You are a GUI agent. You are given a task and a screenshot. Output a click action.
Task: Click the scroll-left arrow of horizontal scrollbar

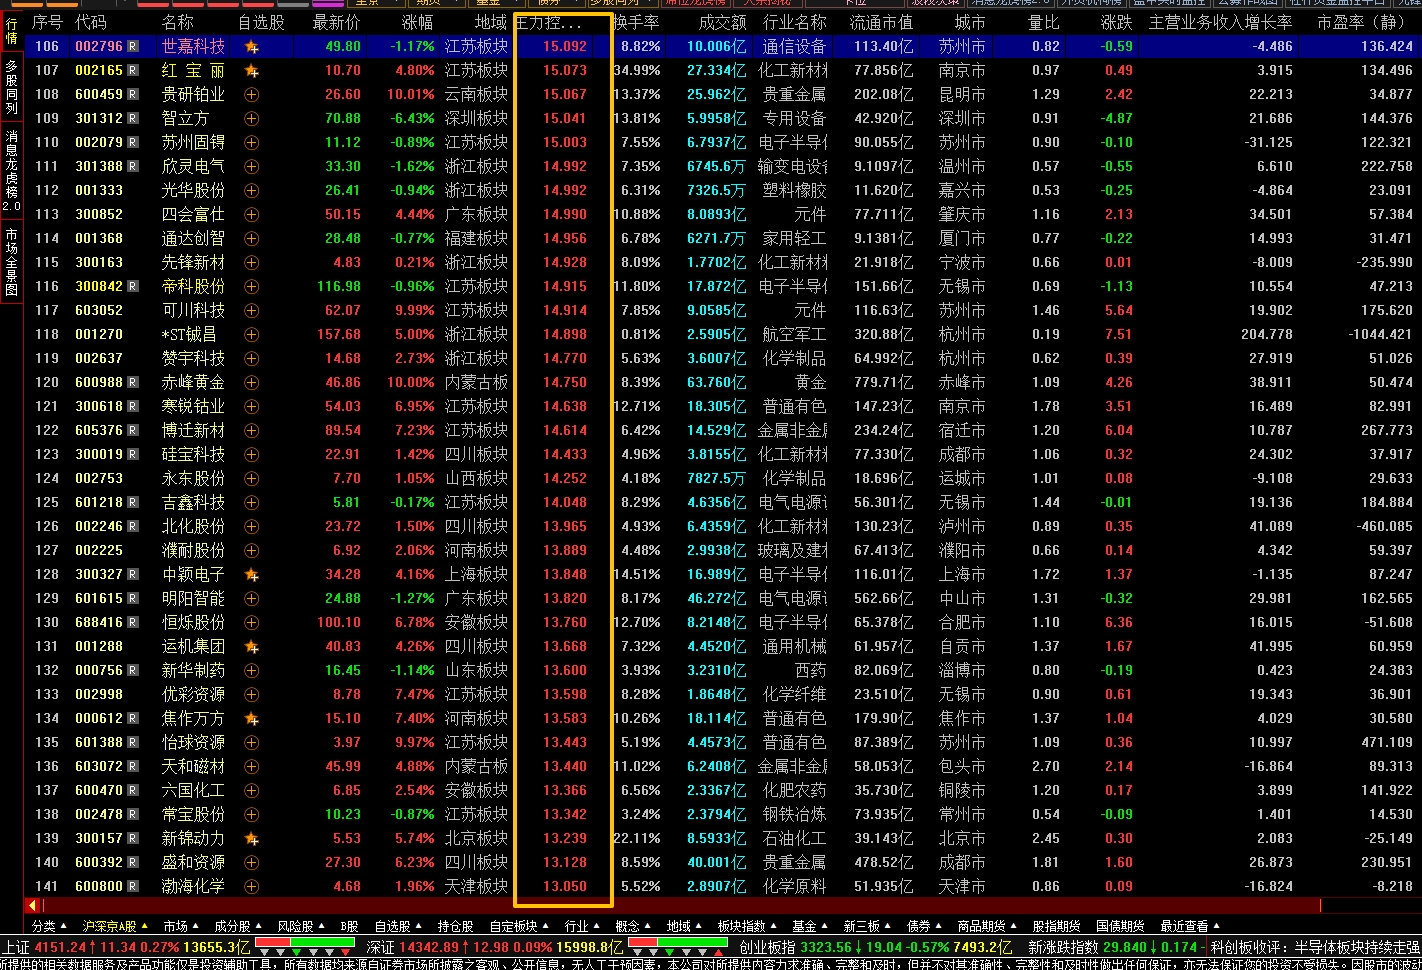(32, 905)
